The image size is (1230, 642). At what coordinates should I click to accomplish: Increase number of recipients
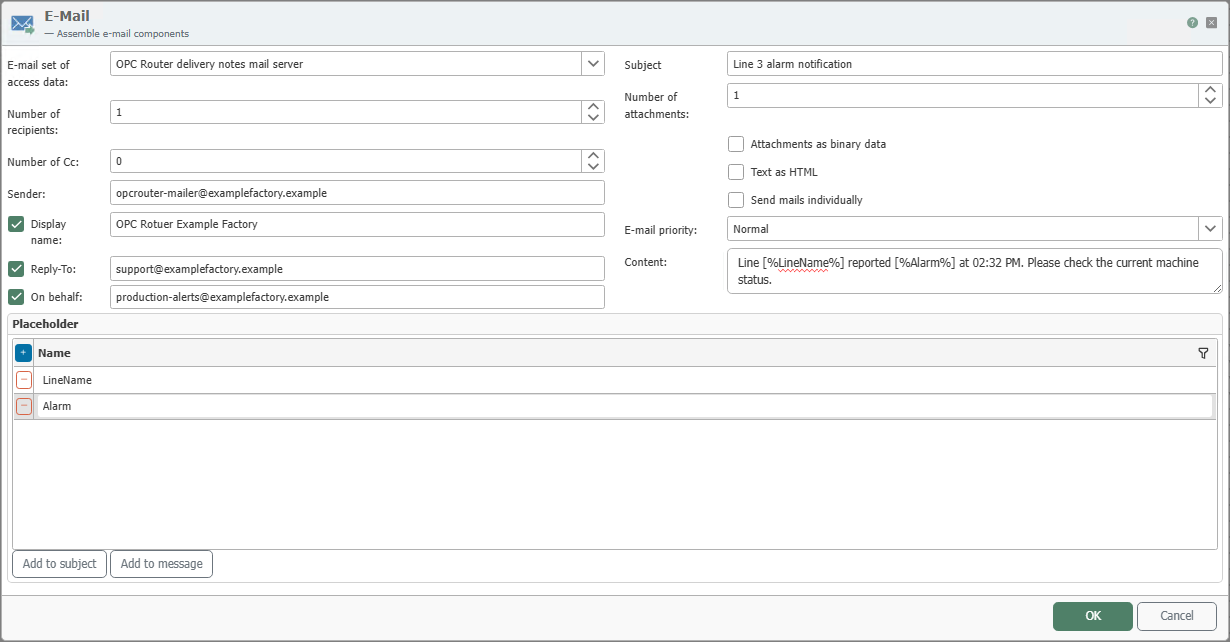pyautogui.click(x=594, y=107)
